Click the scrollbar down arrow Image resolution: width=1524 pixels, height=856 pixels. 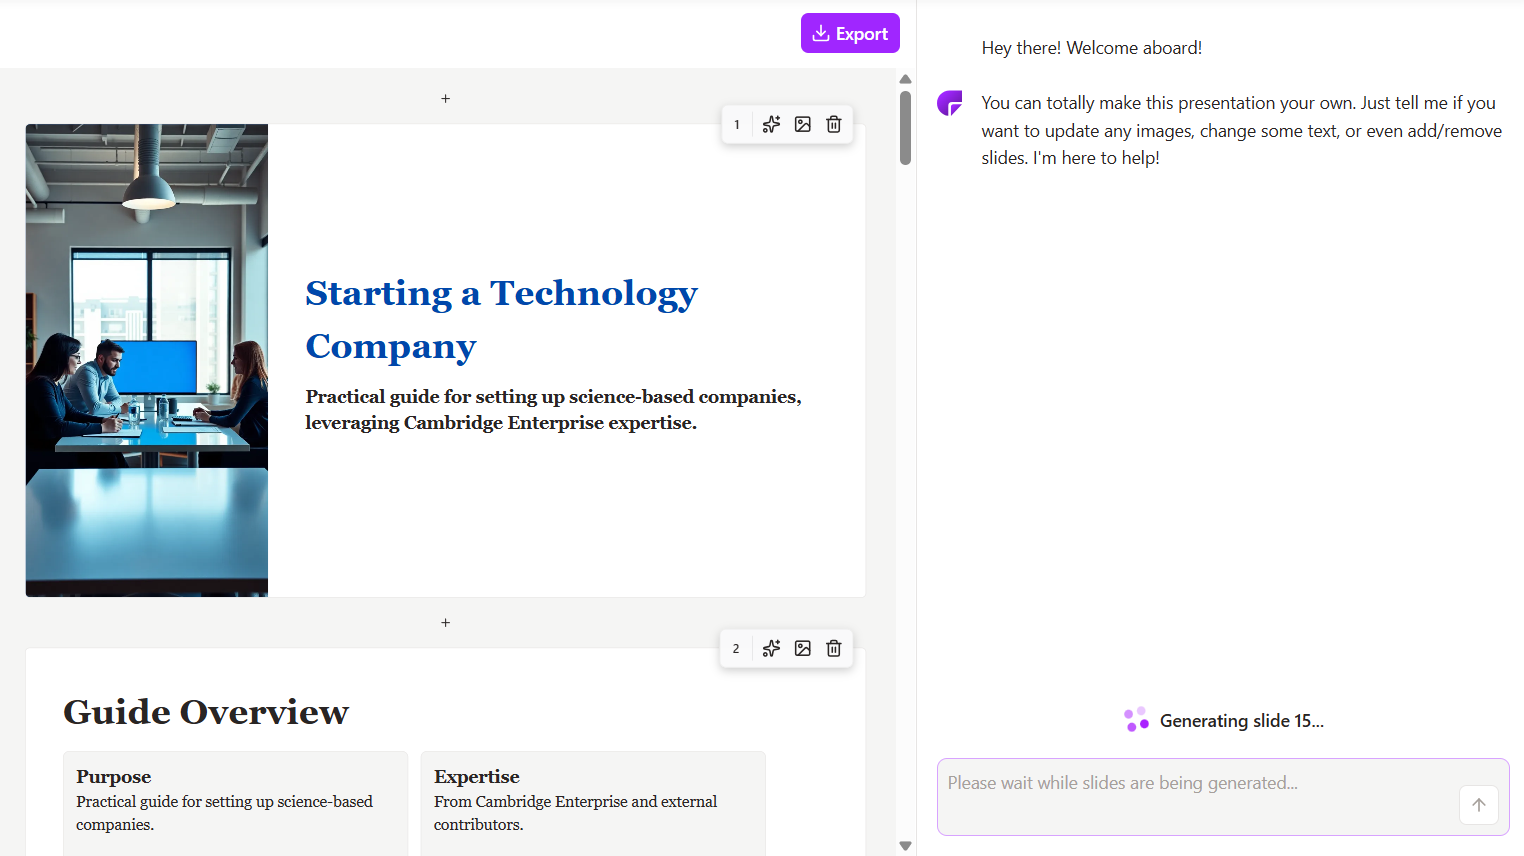click(x=905, y=846)
